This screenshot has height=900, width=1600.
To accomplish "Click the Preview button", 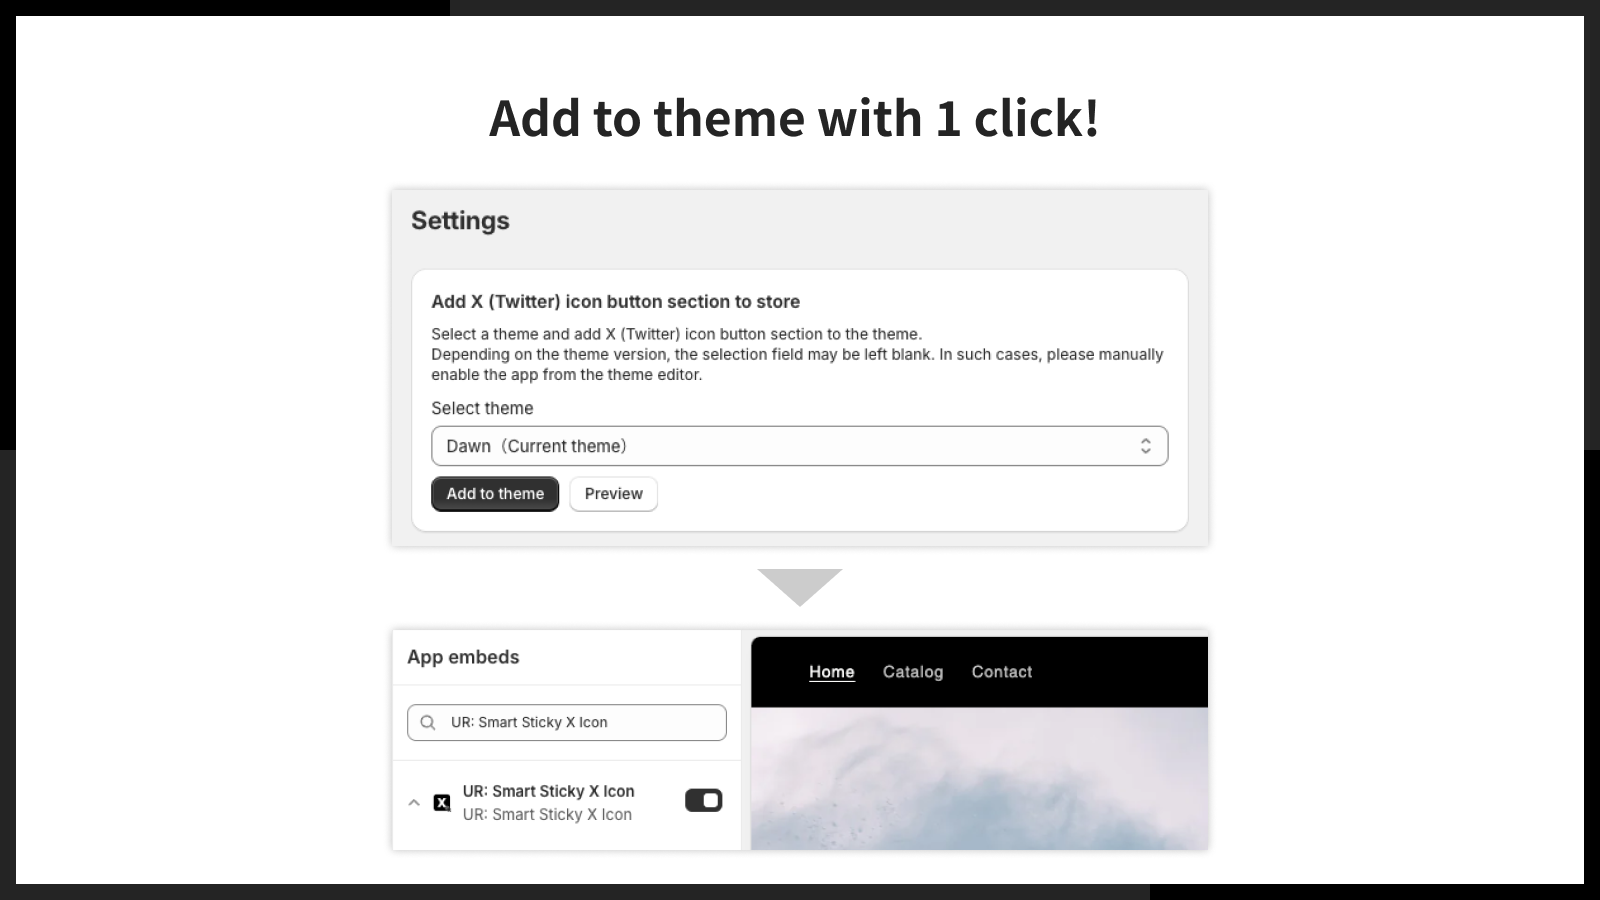I will click(613, 494).
